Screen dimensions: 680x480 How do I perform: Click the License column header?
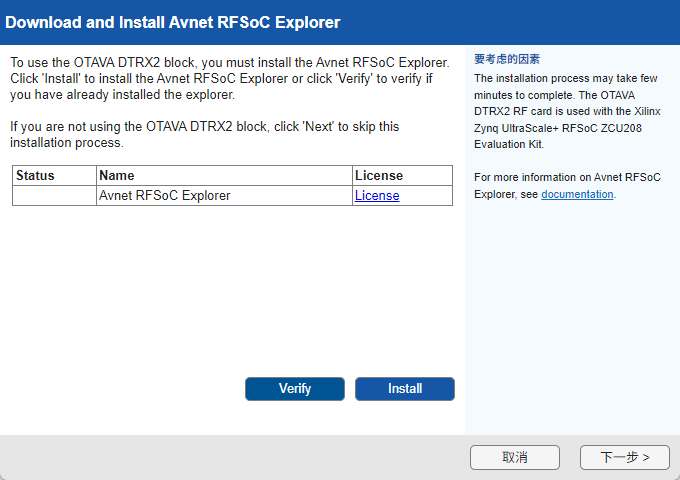379,176
